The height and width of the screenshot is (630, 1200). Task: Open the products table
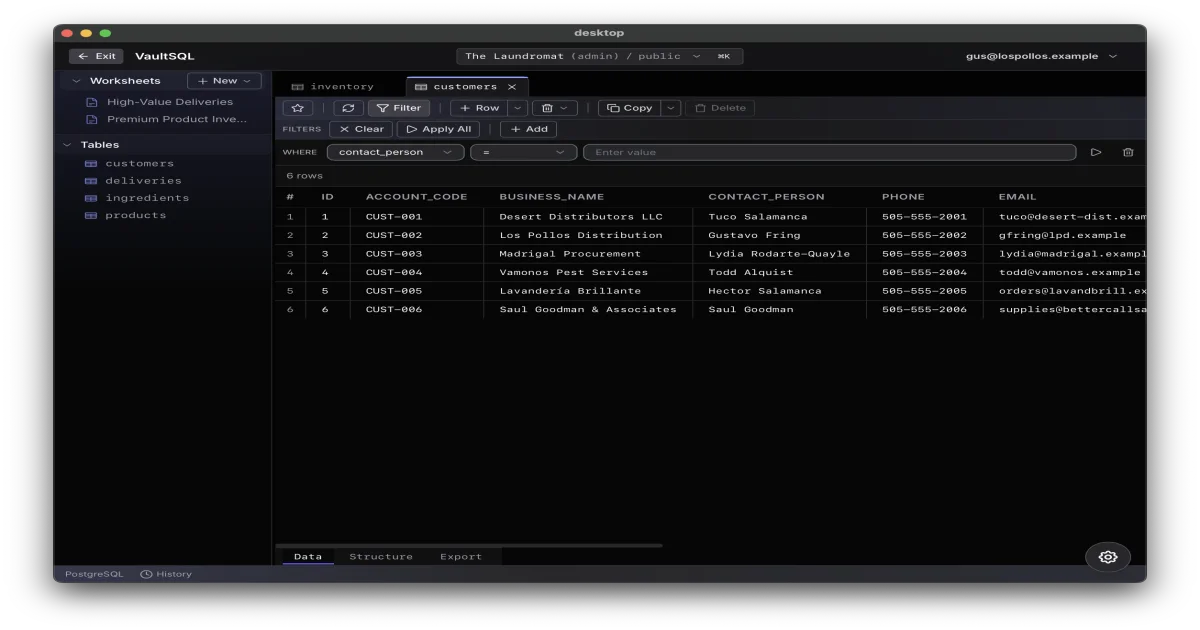click(x=136, y=215)
